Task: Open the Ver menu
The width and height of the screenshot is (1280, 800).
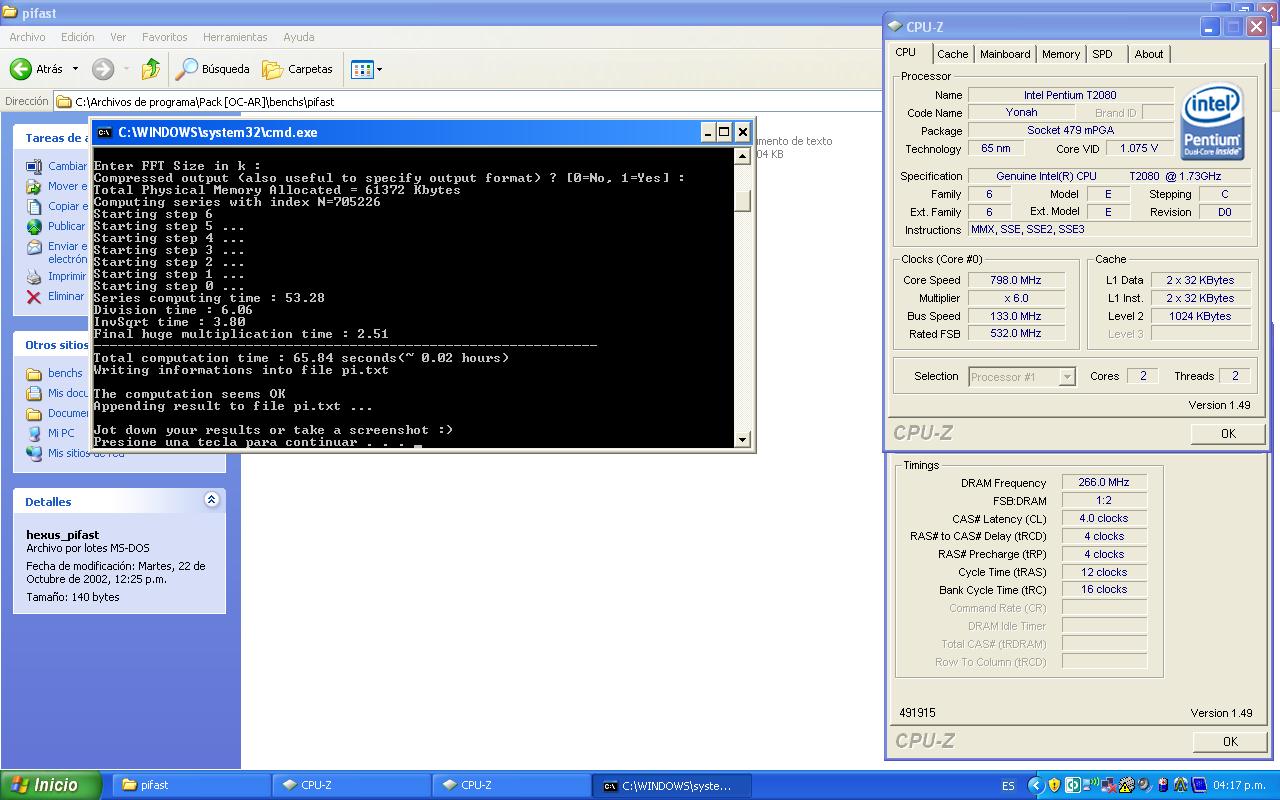Action: (118, 37)
